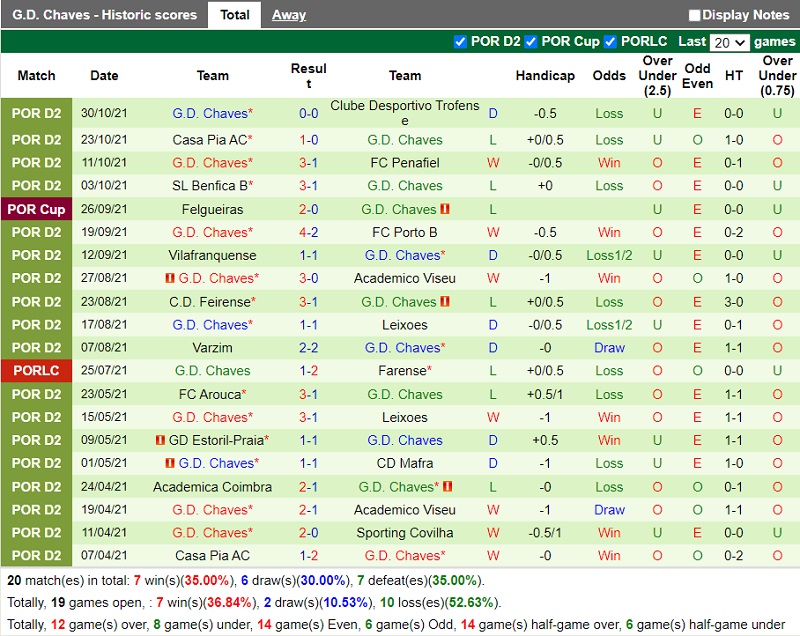Click the Draw odds in Varzim row
The width and height of the screenshot is (800, 636).
pyautogui.click(x=609, y=348)
